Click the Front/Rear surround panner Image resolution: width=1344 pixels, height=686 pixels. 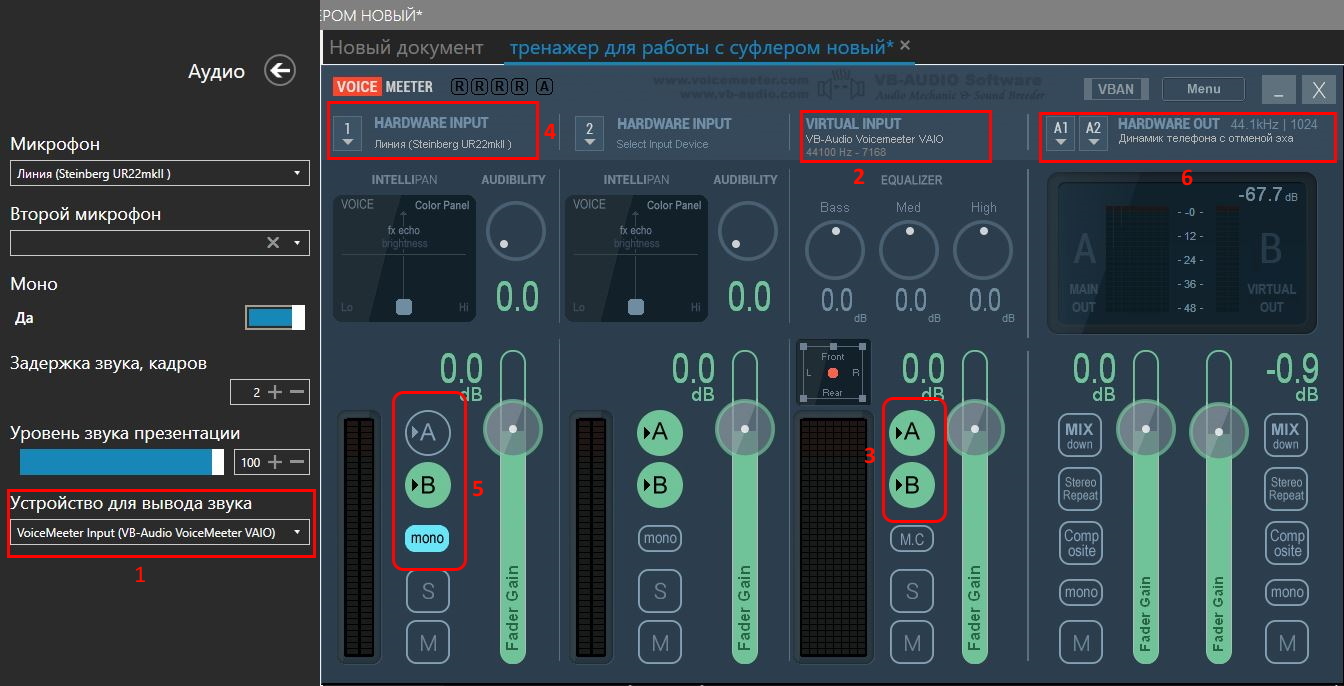click(833, 372)
